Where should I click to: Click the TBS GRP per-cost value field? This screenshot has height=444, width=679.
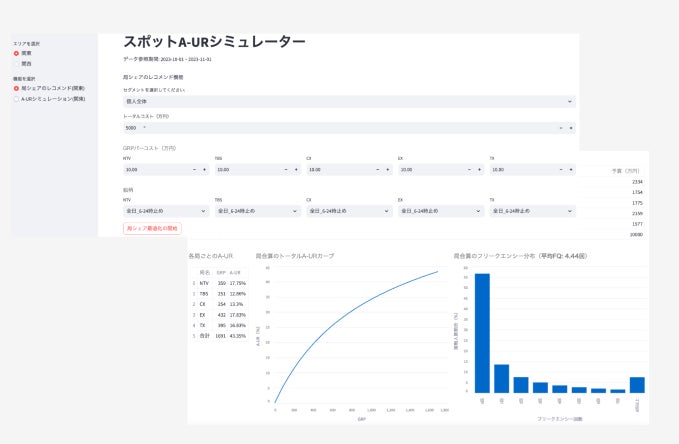248,170
